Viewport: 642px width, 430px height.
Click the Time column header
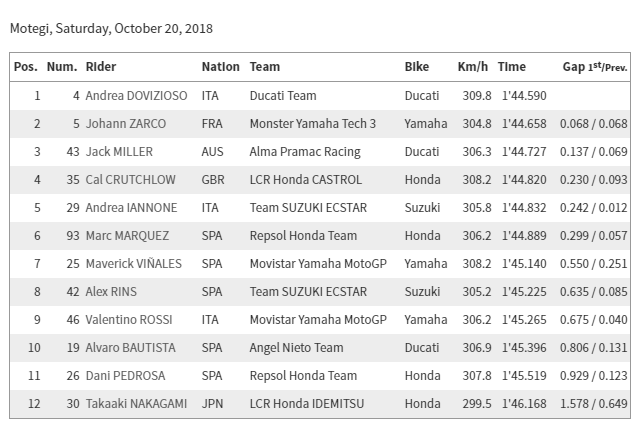(512, 67)
